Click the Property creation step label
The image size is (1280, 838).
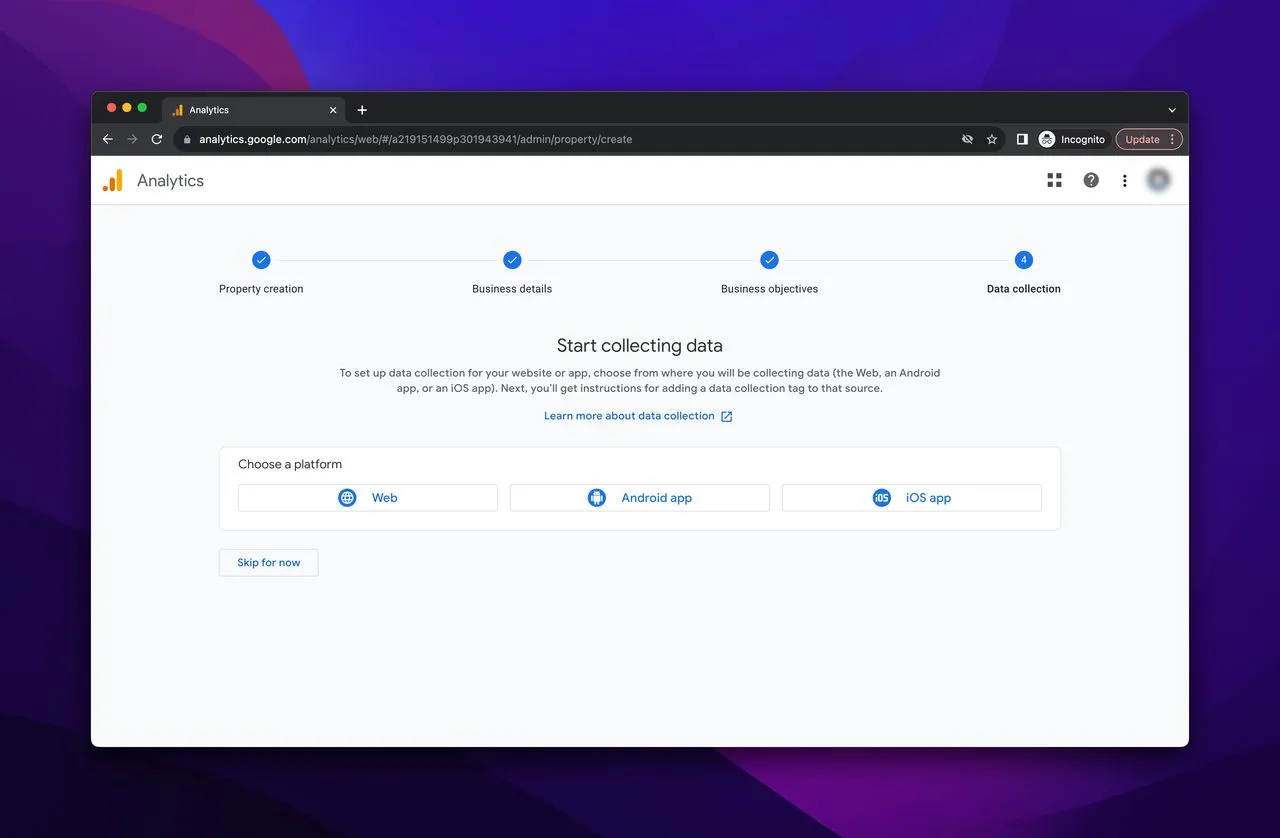[x=261, y=289]
